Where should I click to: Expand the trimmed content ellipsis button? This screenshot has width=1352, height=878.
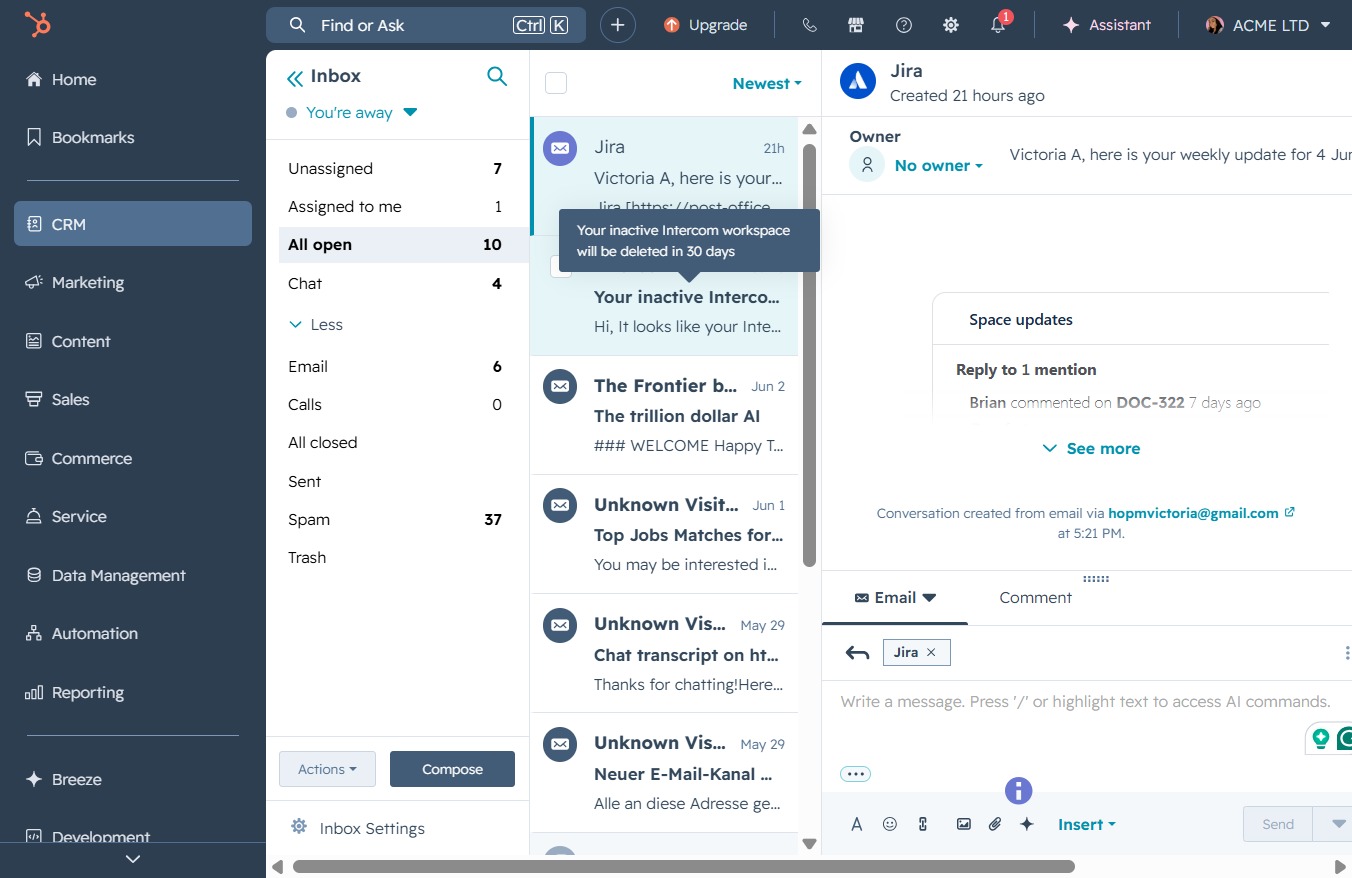pyautogui.click(x=856, y=774)
